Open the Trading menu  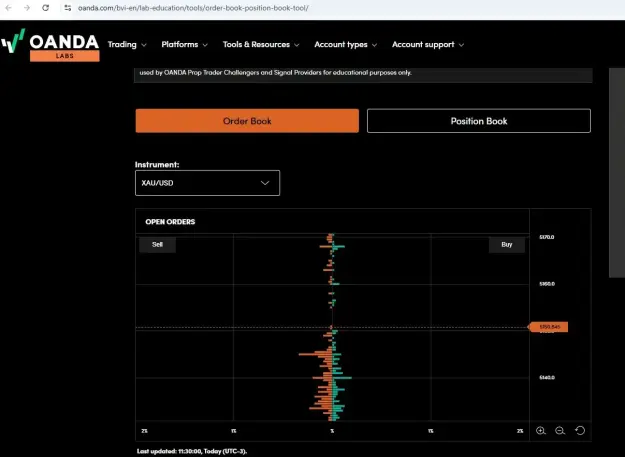(x=127, y=45)
